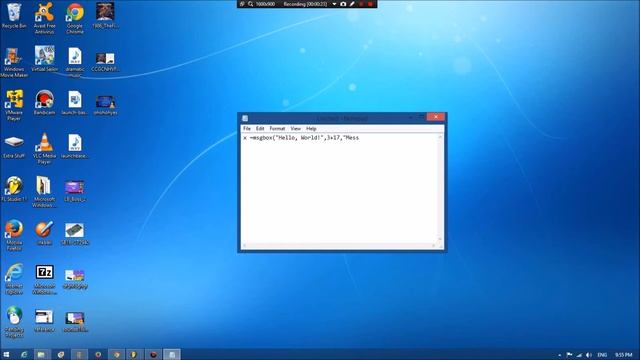
Task: Switch to Notepad taskbar button
Action: click(x=172, y=355)
